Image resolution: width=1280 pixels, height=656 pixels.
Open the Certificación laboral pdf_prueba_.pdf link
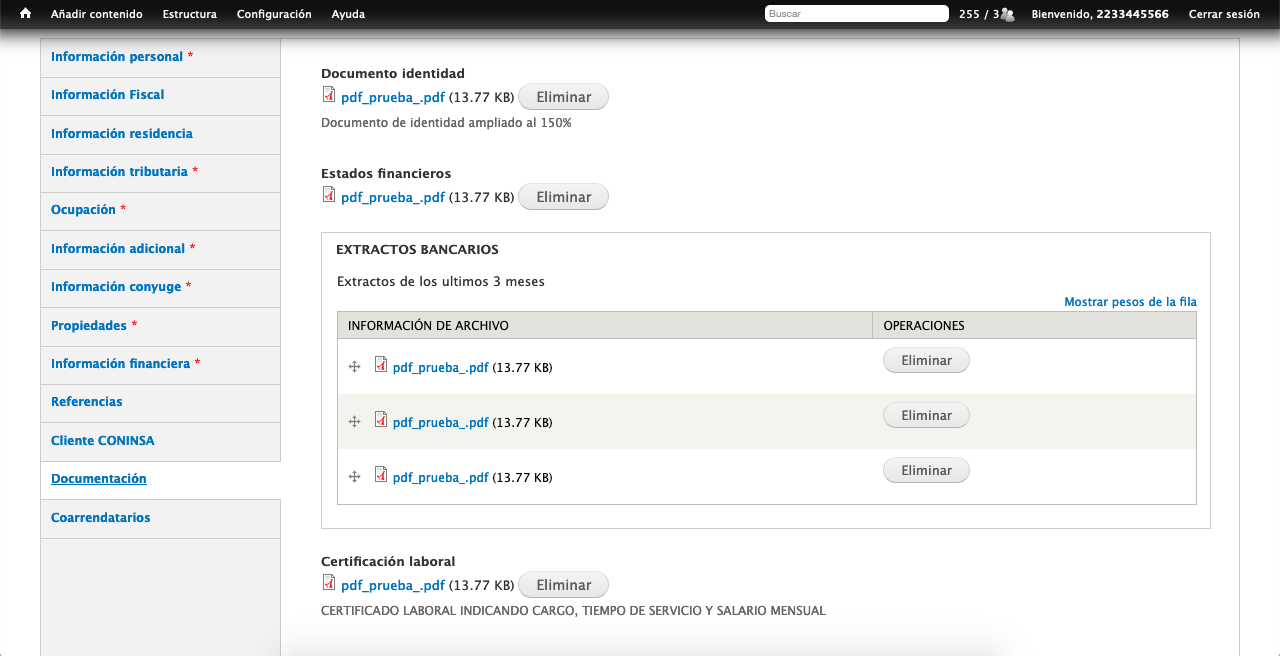tap(393, 585)
